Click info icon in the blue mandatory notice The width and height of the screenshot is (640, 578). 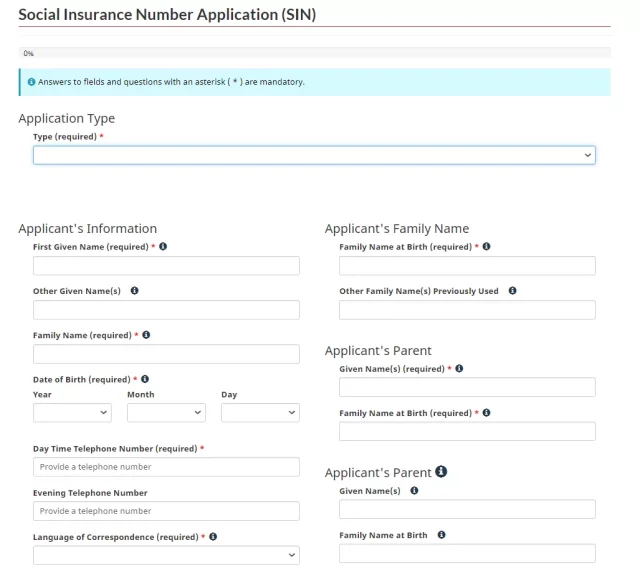[31, 82]
